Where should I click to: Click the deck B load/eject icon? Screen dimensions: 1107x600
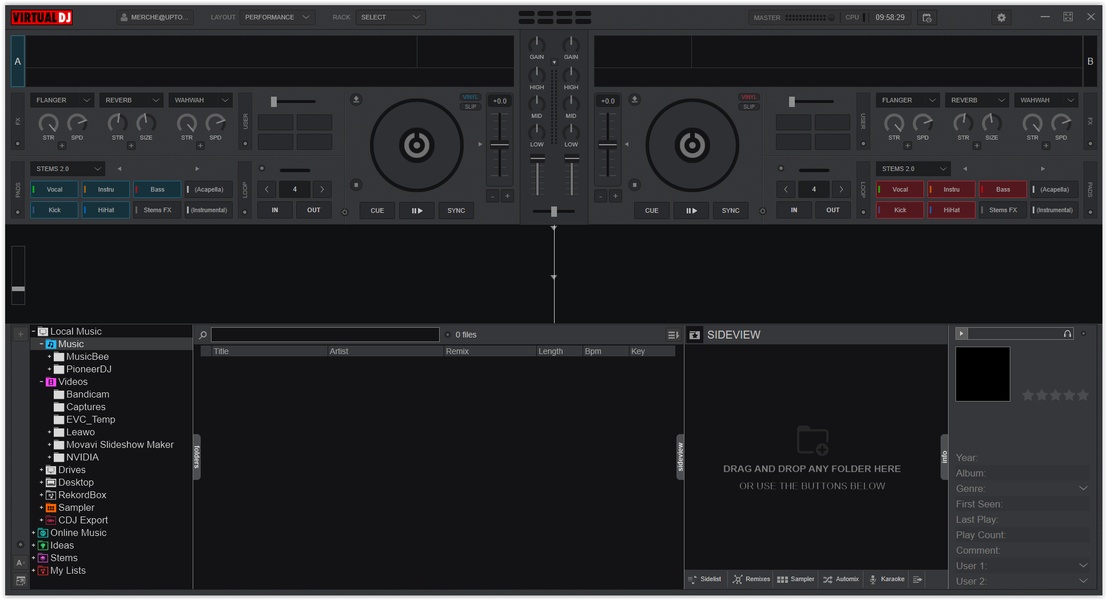pyautogui.click(x=634, y=100)
